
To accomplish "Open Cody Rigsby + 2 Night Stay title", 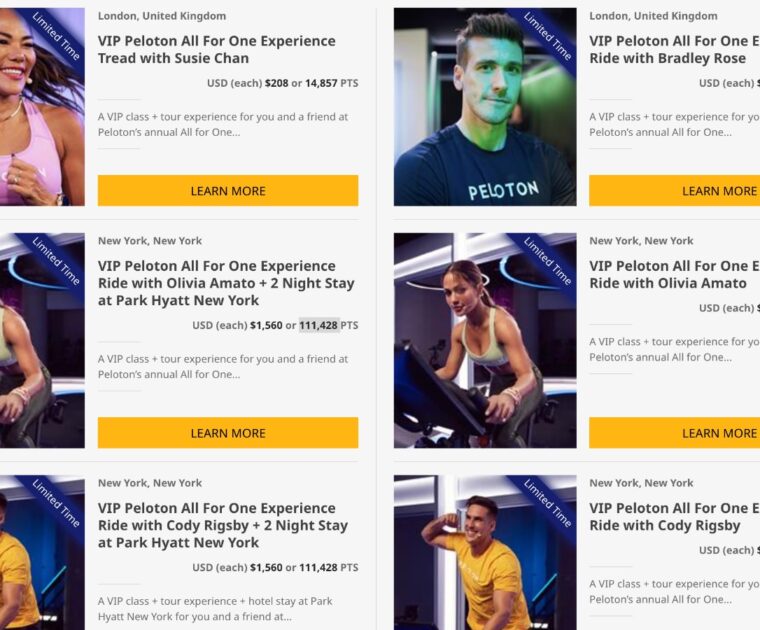I will click(223, 525).
